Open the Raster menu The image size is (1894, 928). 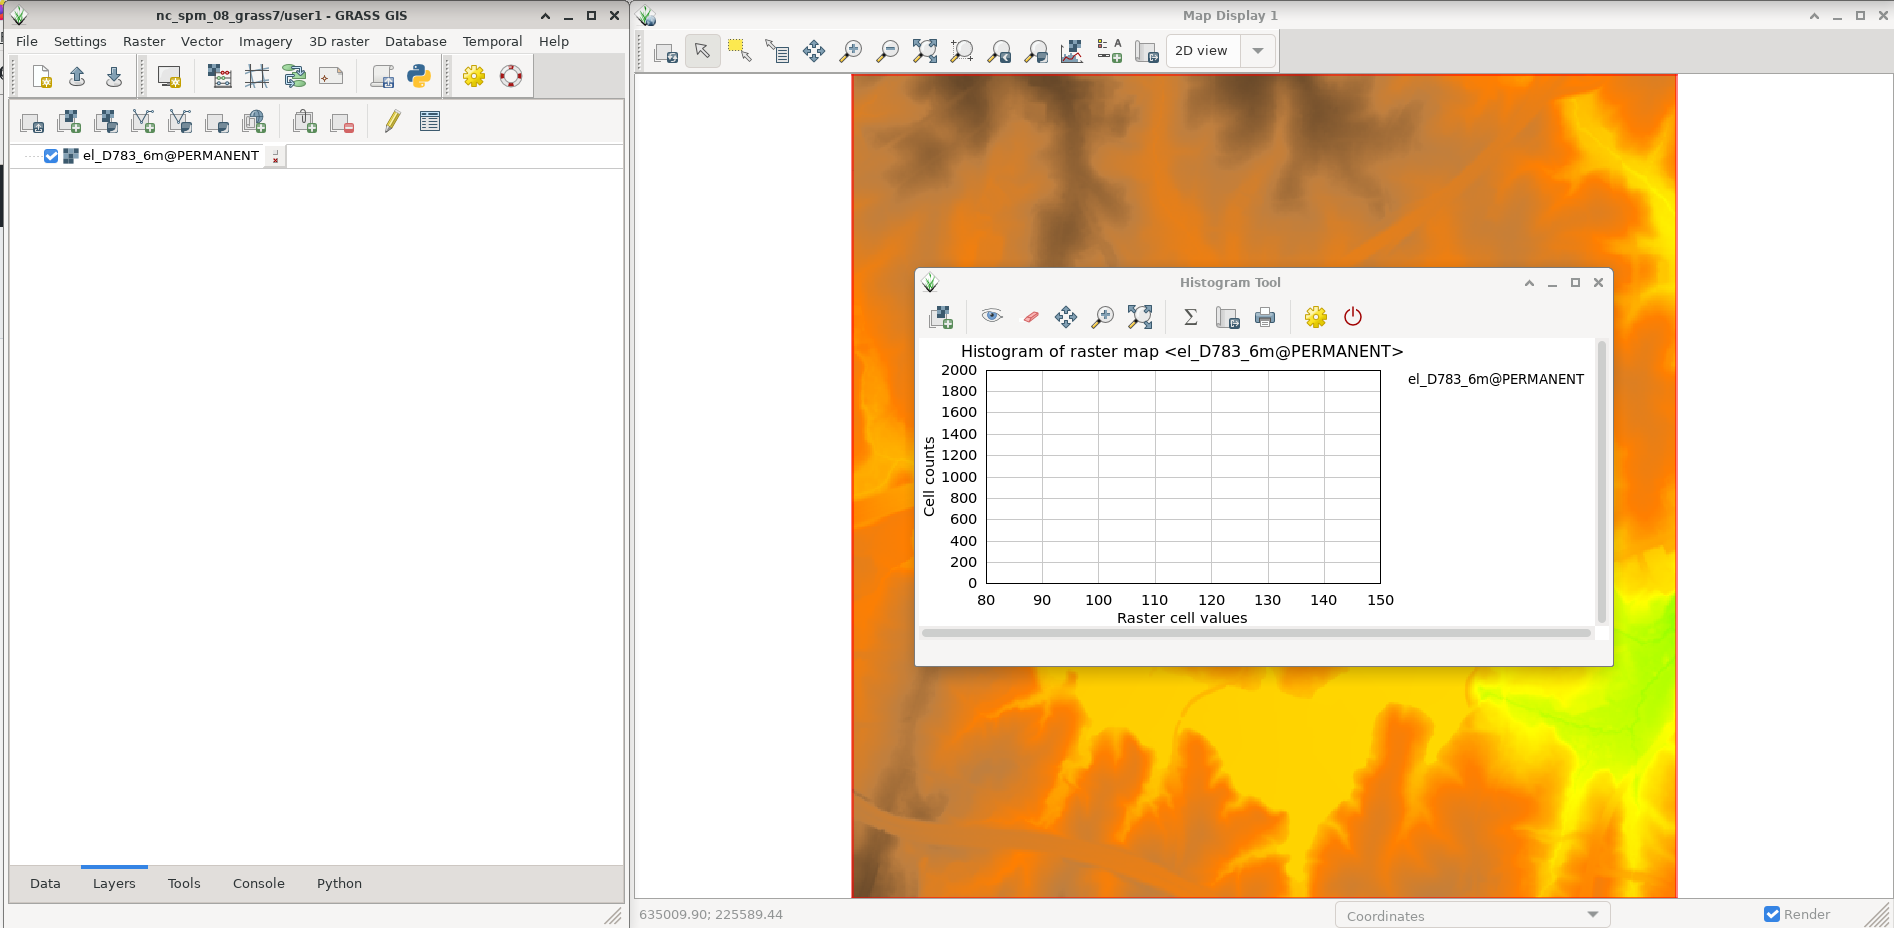[144, 41]
